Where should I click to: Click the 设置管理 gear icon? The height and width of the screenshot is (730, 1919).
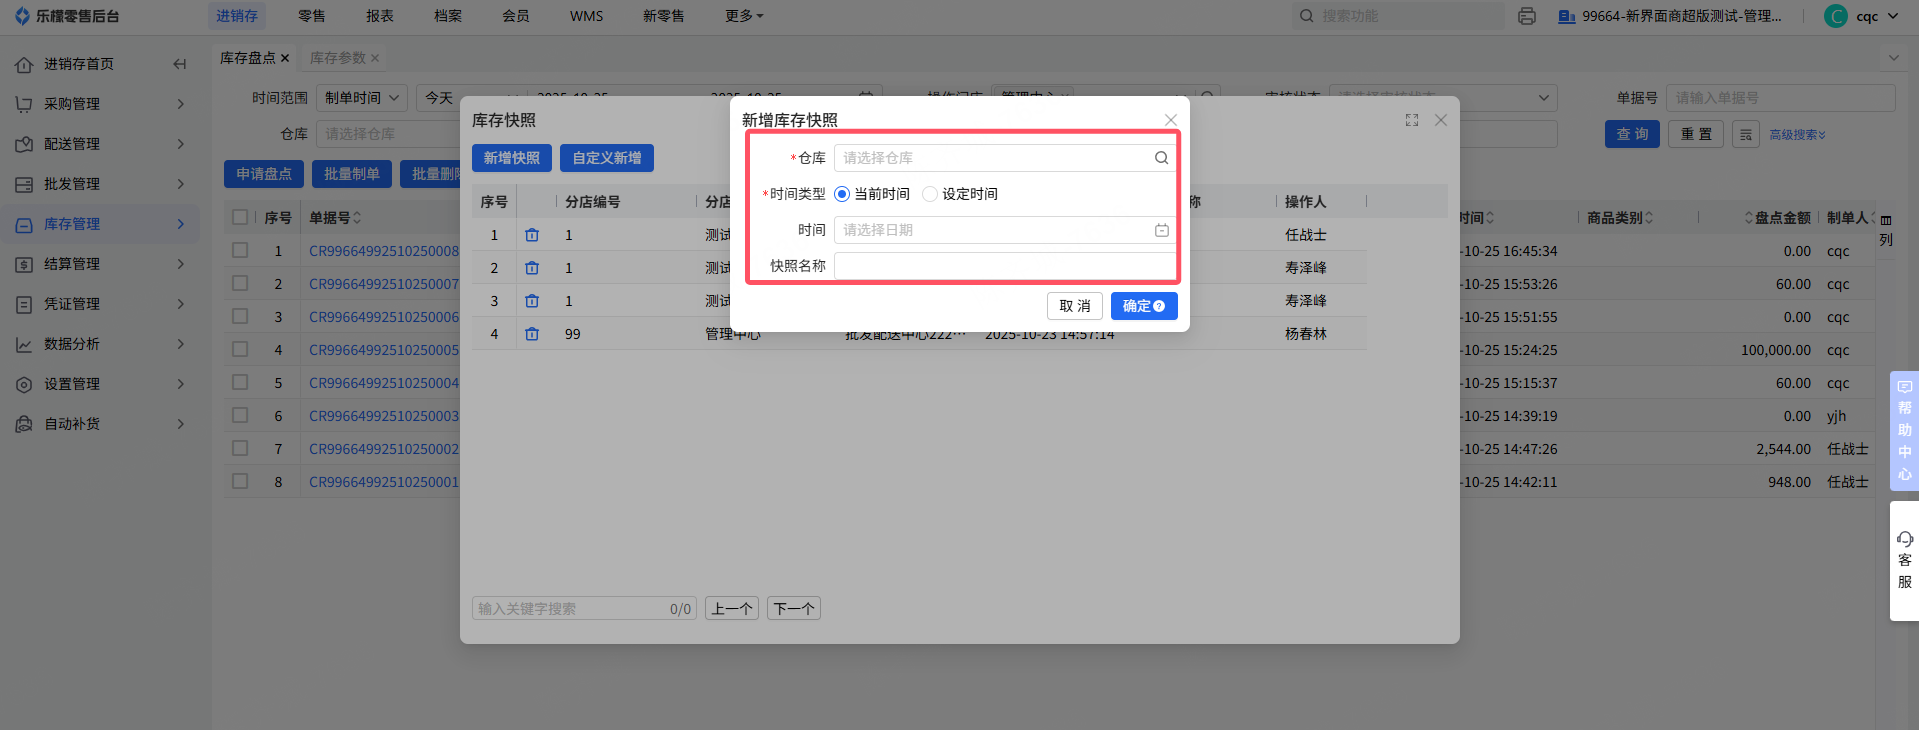pos(24,384)
